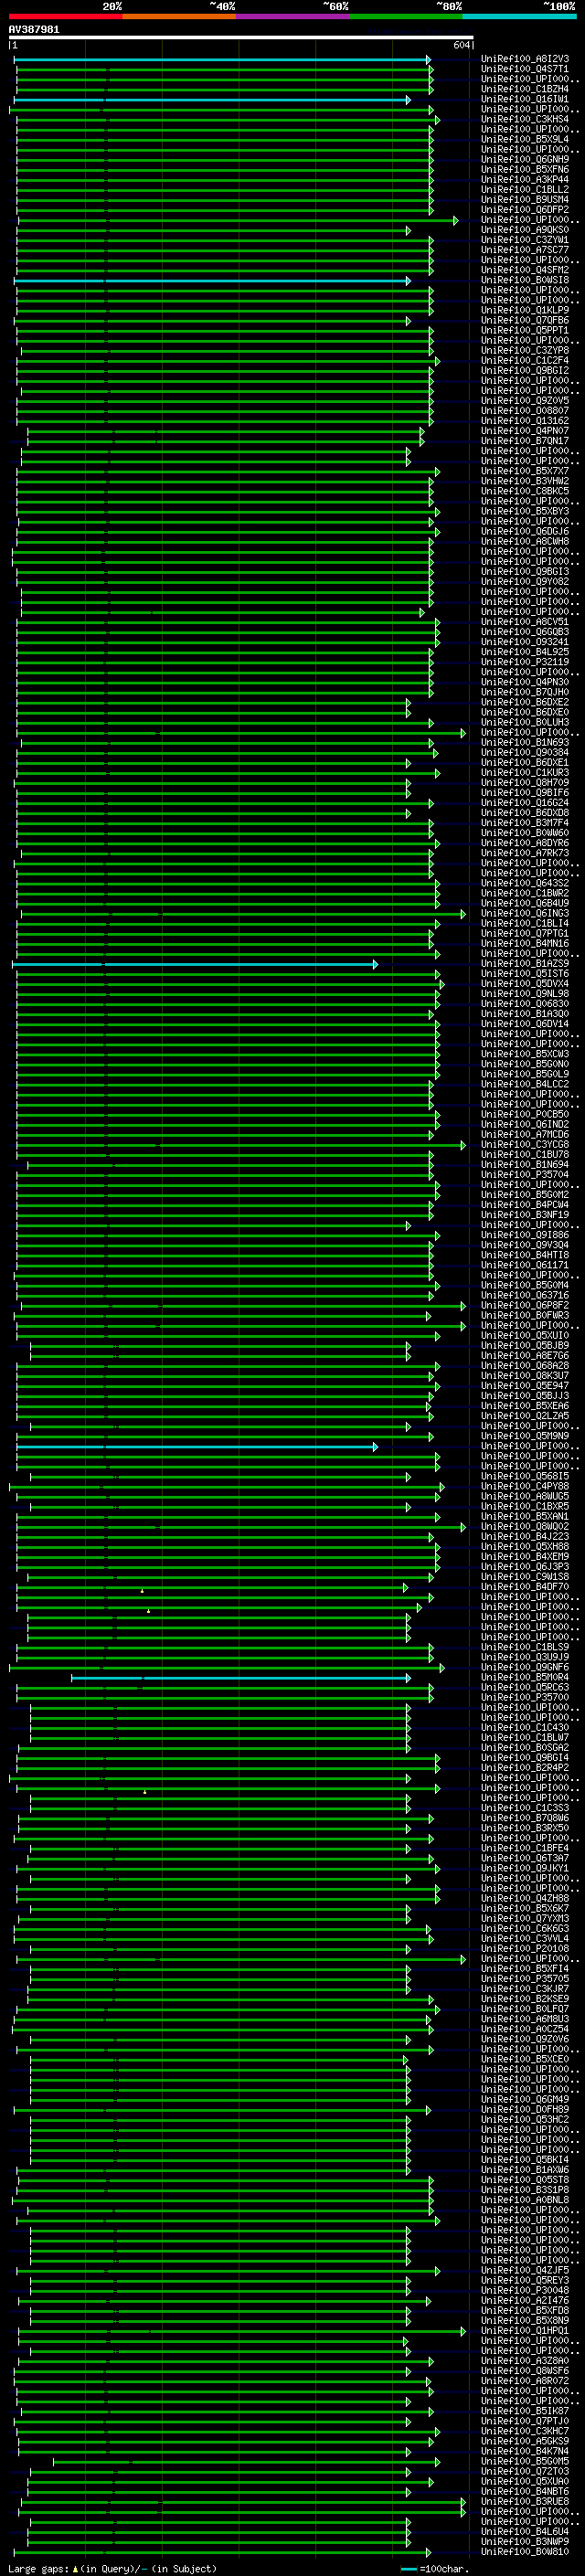Click the cyan ~100% identity color segment

pyautogui.click(x=520, y=16)
